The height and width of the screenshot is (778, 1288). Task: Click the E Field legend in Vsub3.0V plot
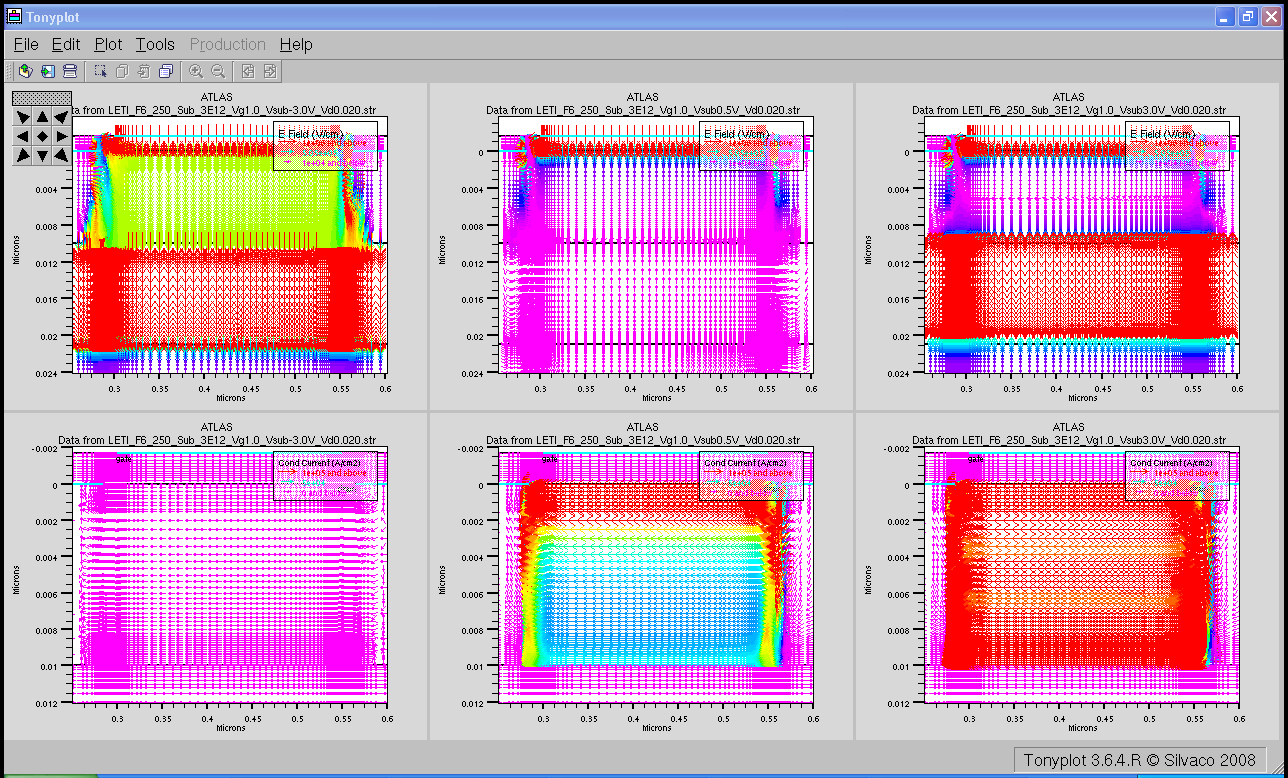[1177, 146]
